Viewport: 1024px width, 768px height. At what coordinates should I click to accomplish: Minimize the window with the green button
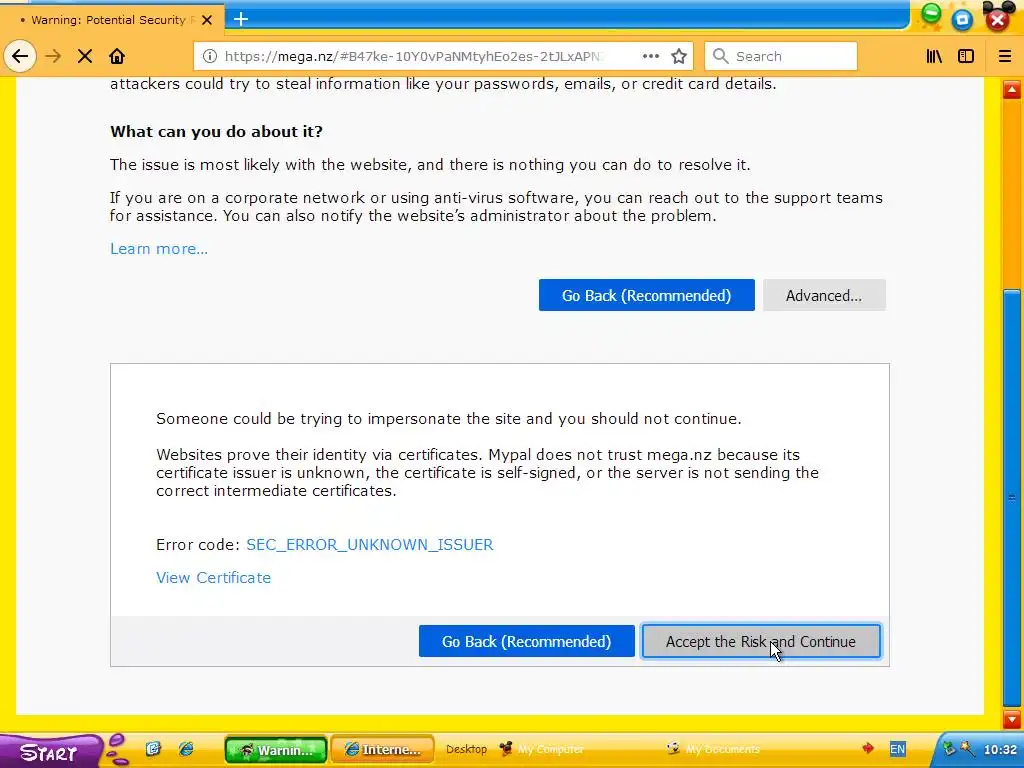pyautogui.click(x=931, y=14)
